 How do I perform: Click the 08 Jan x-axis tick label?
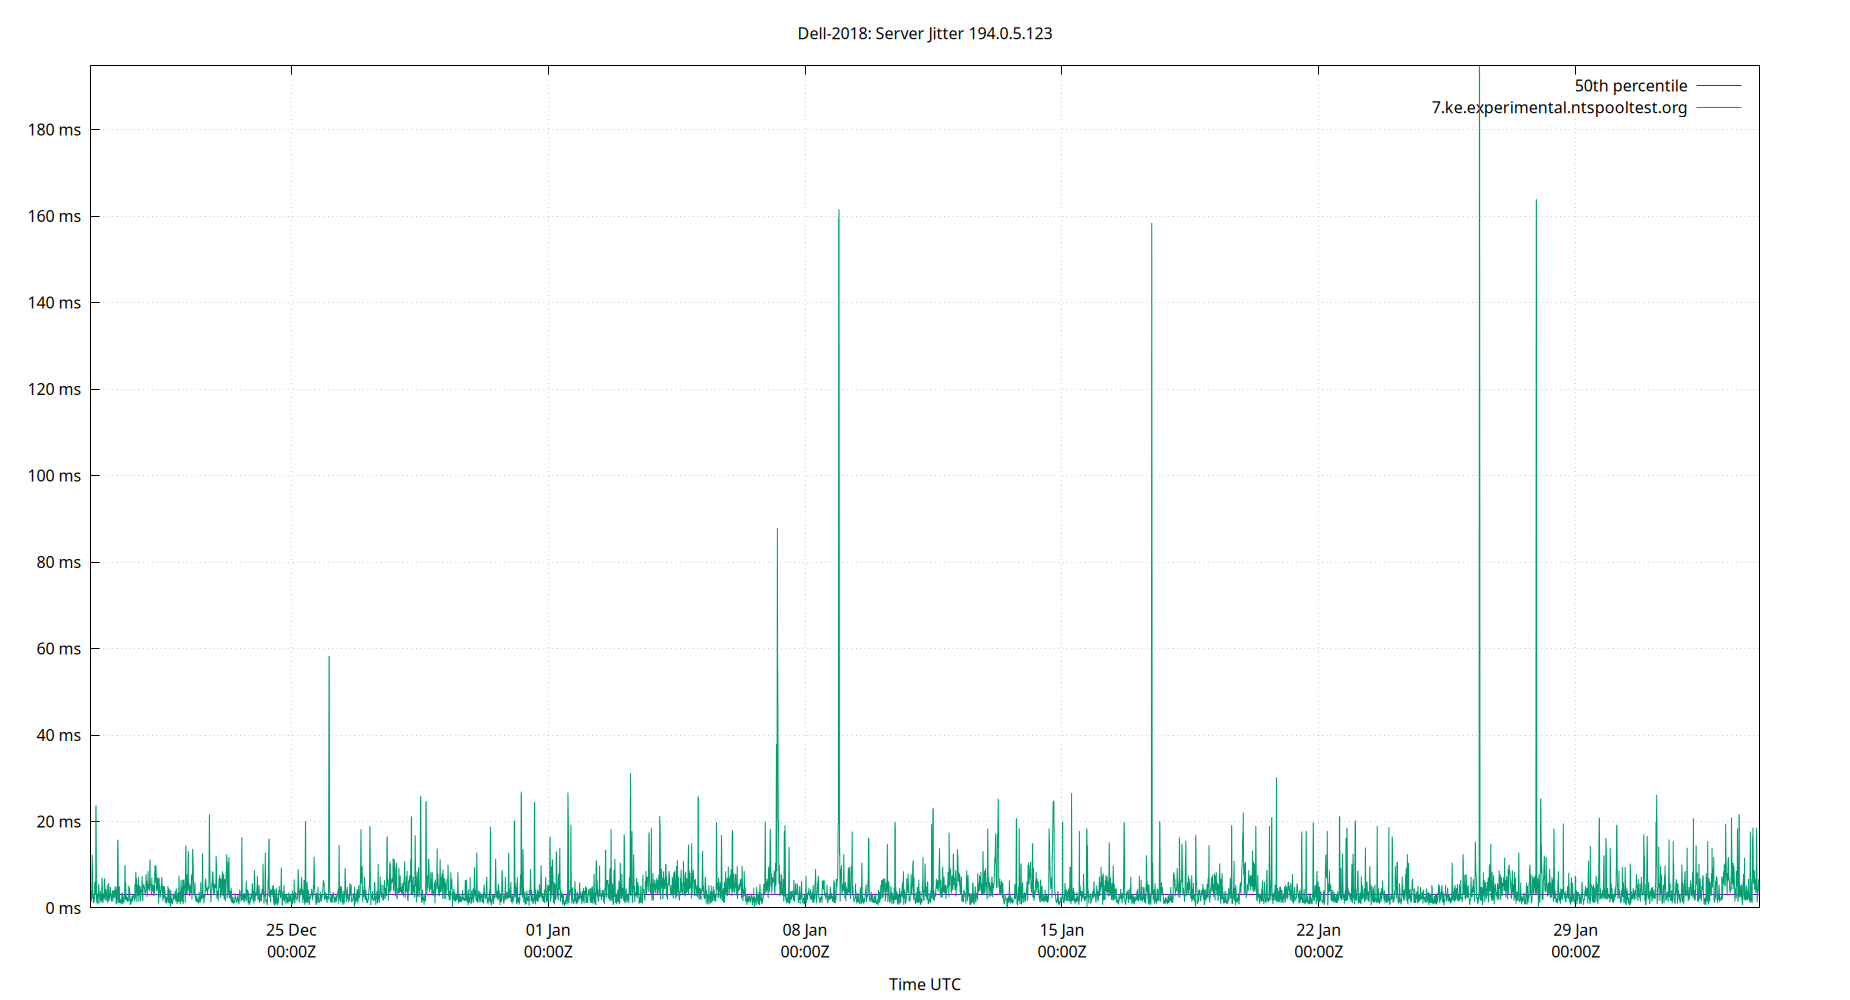pos(803,929)
